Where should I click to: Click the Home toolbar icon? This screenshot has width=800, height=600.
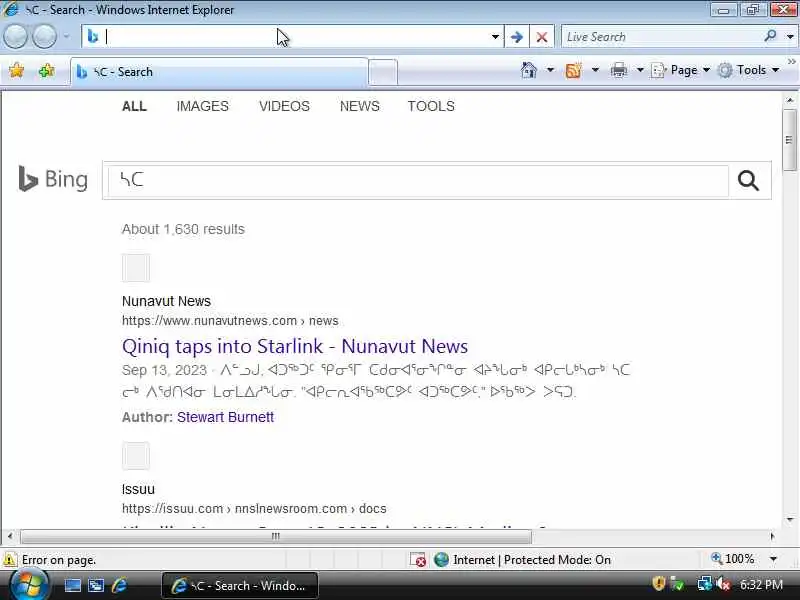pos(529,70)
